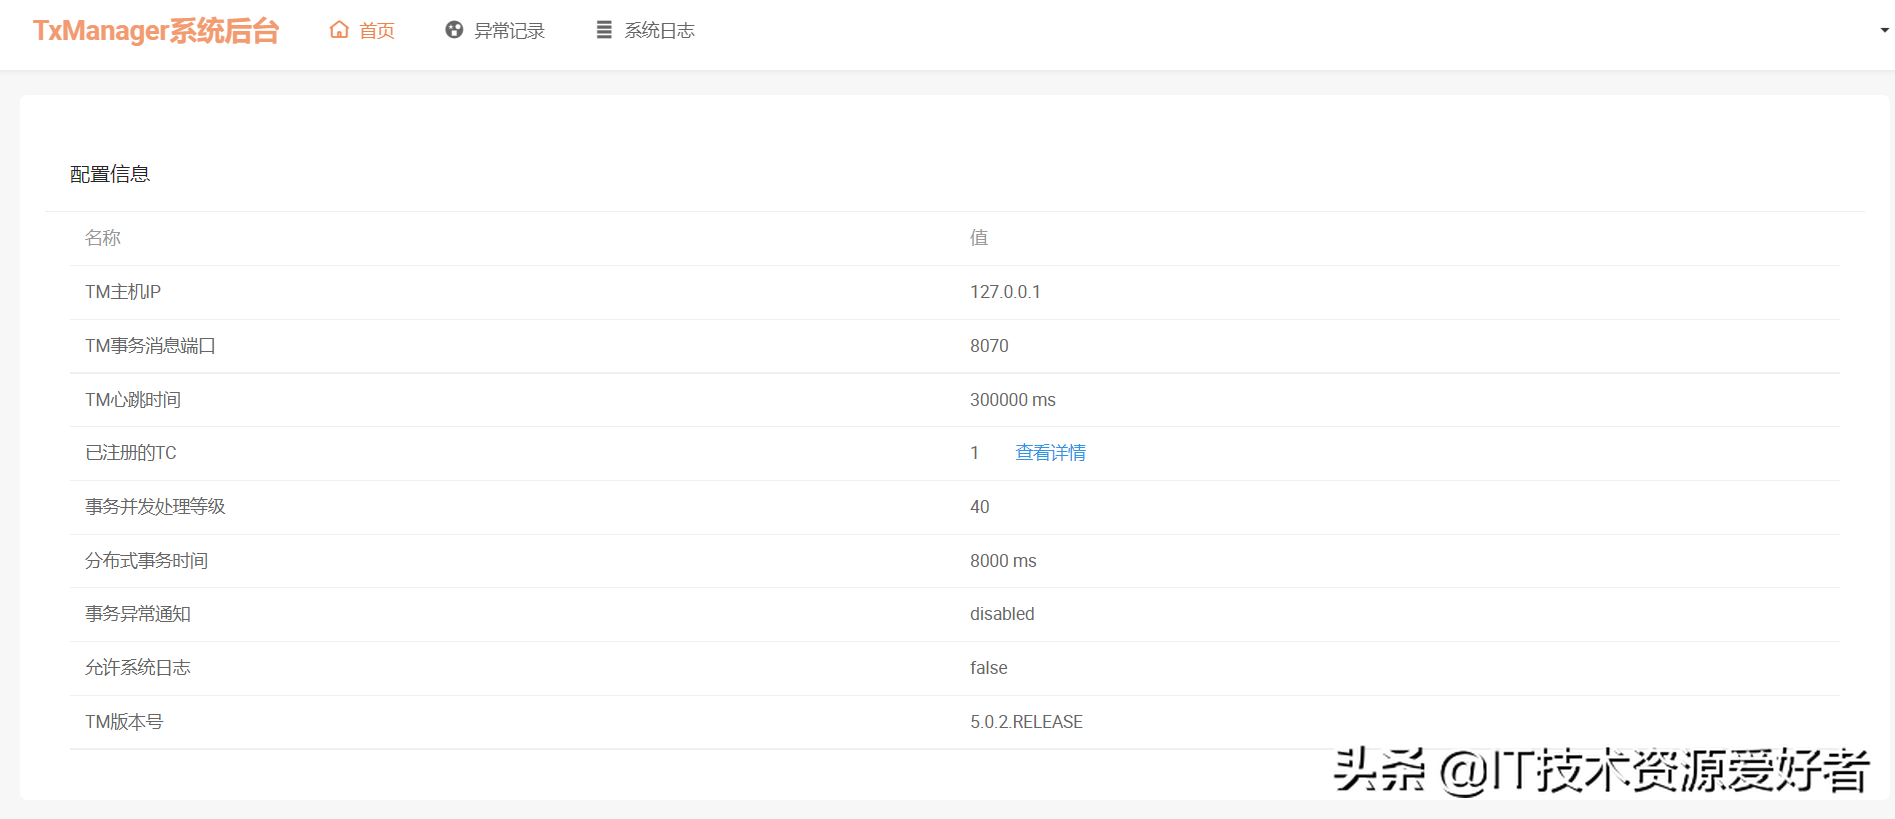
Task: Select the registered TC count 1
Action: pos(974,453)
